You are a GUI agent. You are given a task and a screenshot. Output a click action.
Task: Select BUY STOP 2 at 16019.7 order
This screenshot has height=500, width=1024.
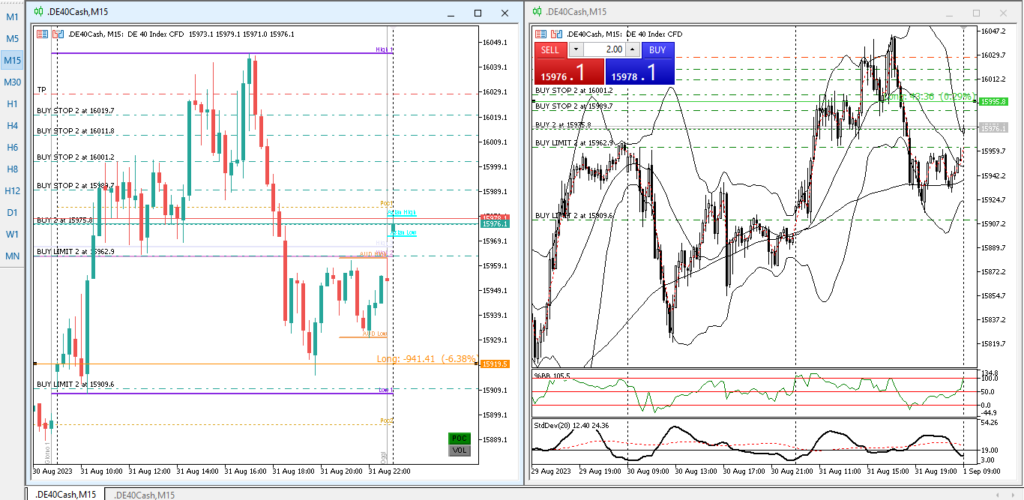click(x=76, y=110)
